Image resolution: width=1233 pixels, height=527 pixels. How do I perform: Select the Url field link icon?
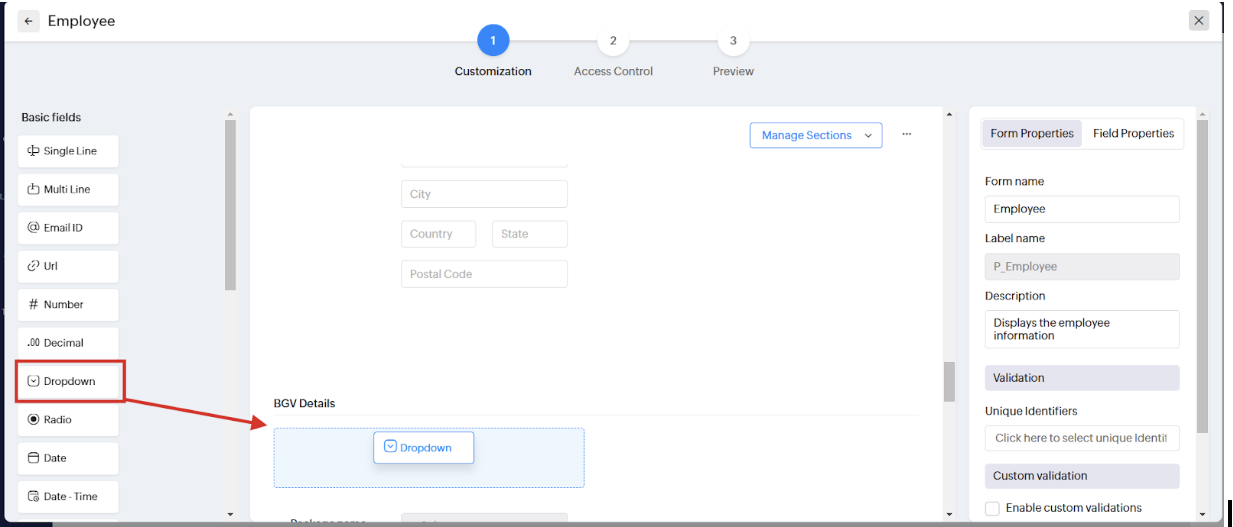click(33, 266)
